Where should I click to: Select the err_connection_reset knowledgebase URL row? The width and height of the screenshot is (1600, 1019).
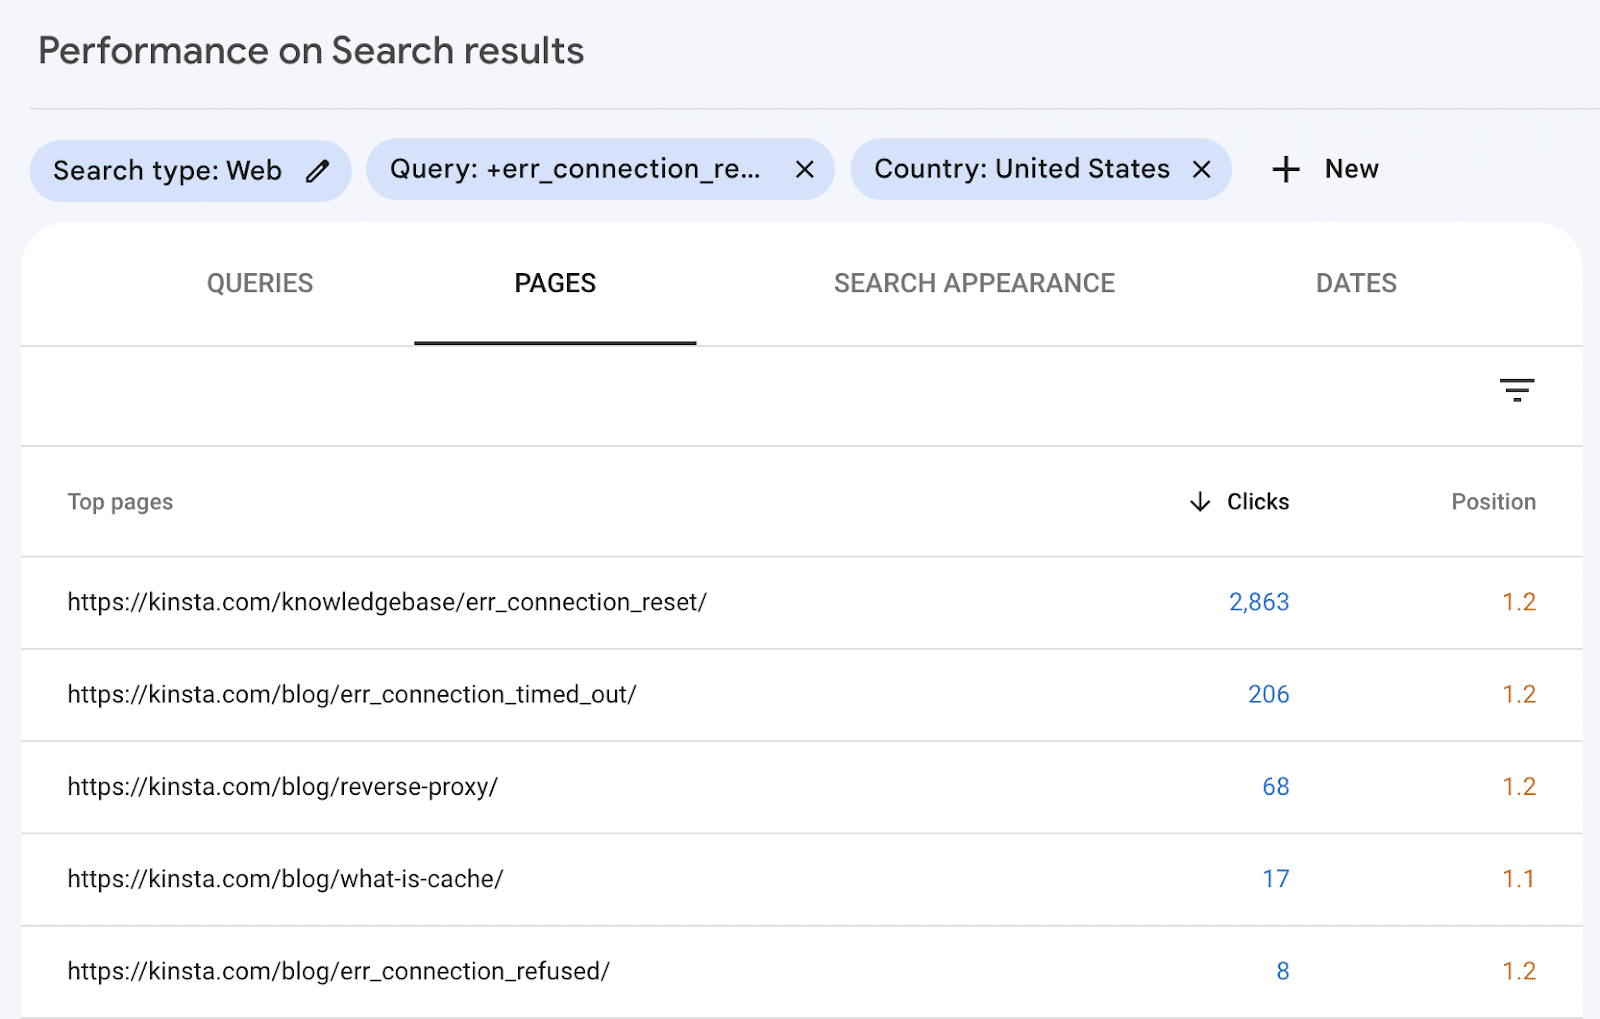(x=386, y=602)
